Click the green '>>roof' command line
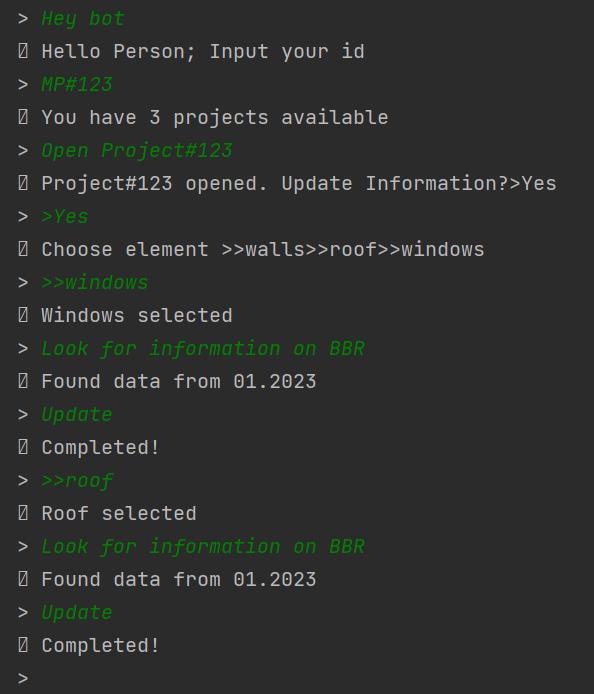This screenshot has width=594, height=694. [77, 481]
